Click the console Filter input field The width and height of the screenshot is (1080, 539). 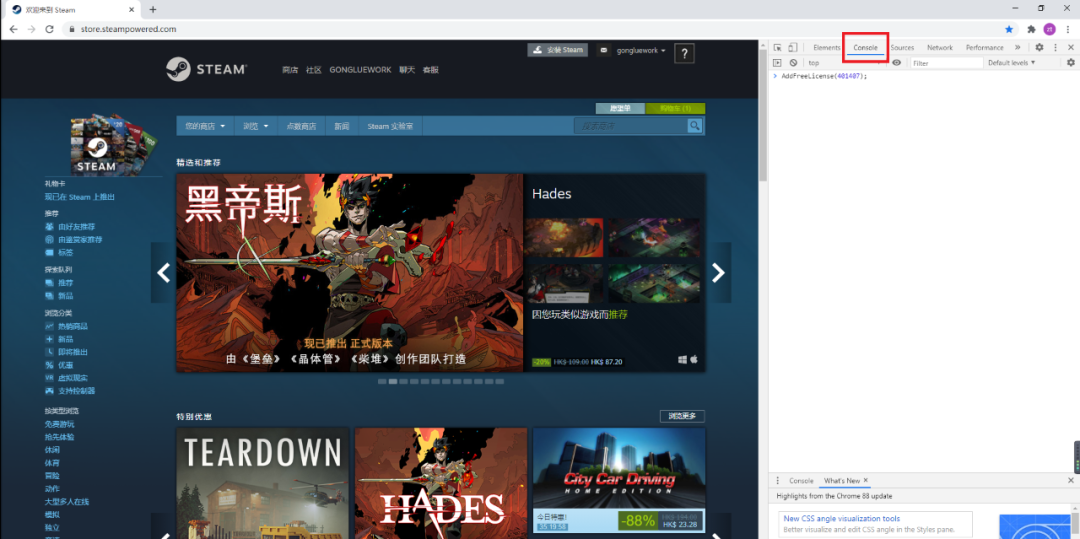(x=943, y=63)
